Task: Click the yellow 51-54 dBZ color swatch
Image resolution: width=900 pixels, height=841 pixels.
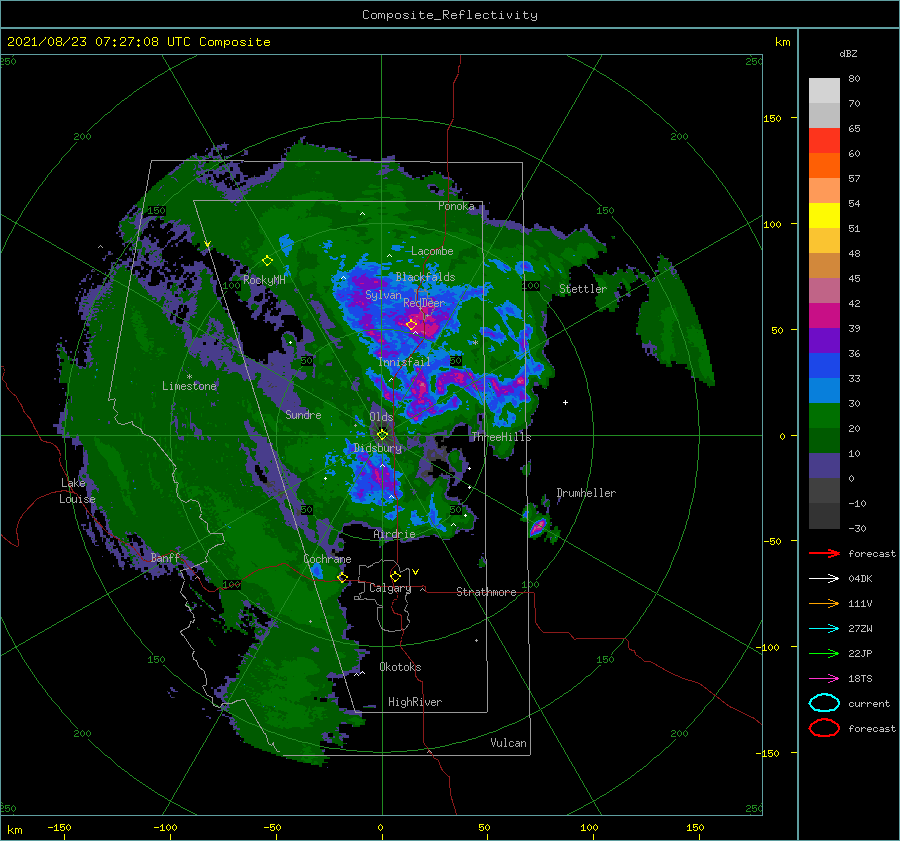Action: [x=824, y=216]
